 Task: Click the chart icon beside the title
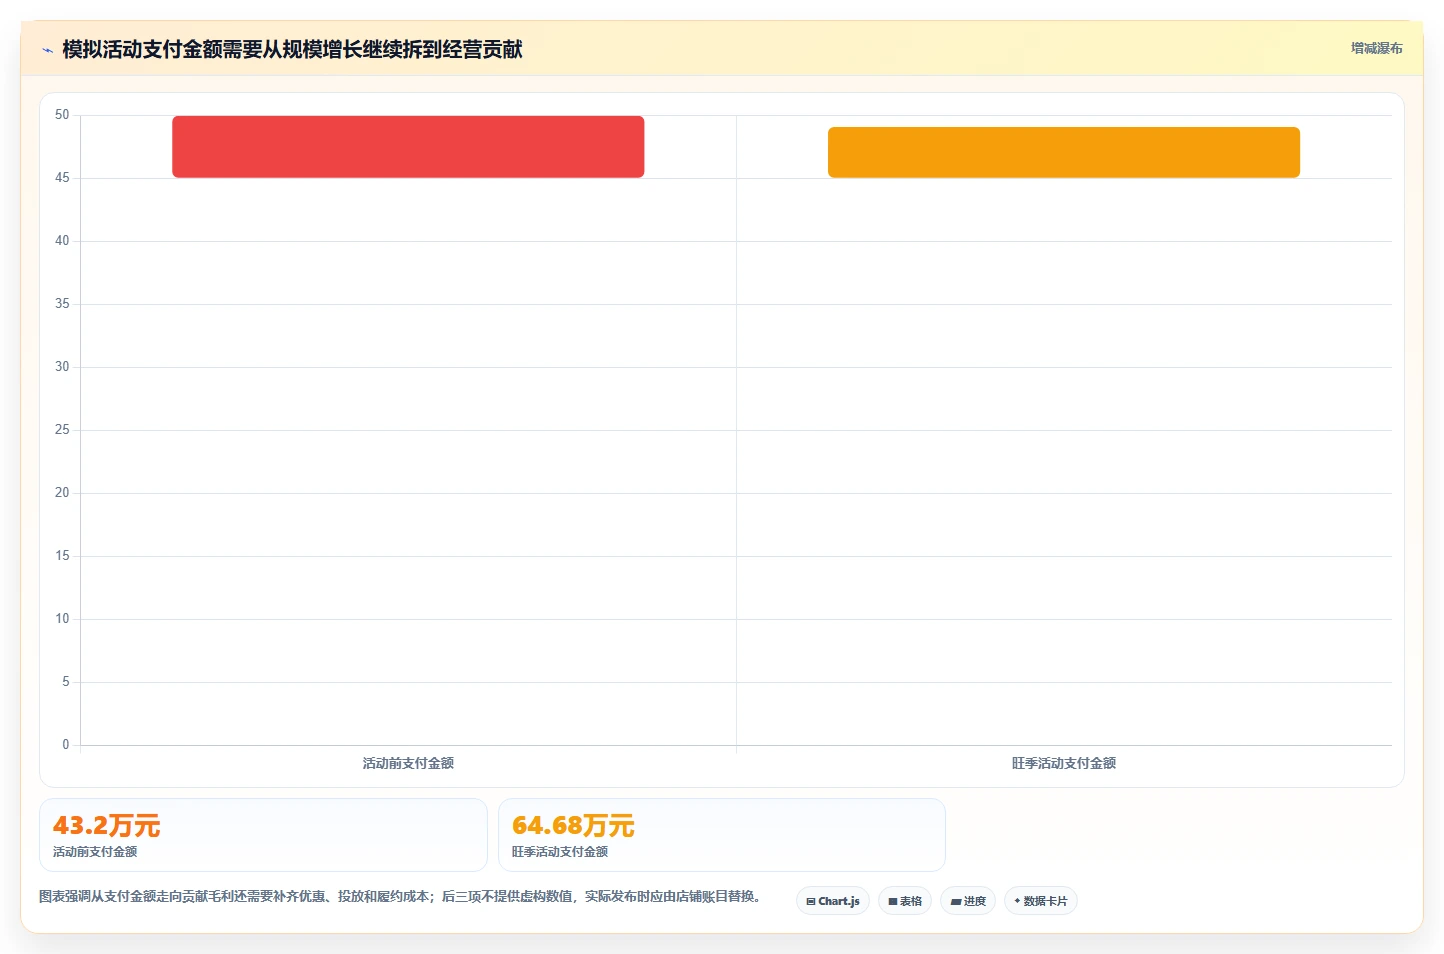[x=47, y=50]
